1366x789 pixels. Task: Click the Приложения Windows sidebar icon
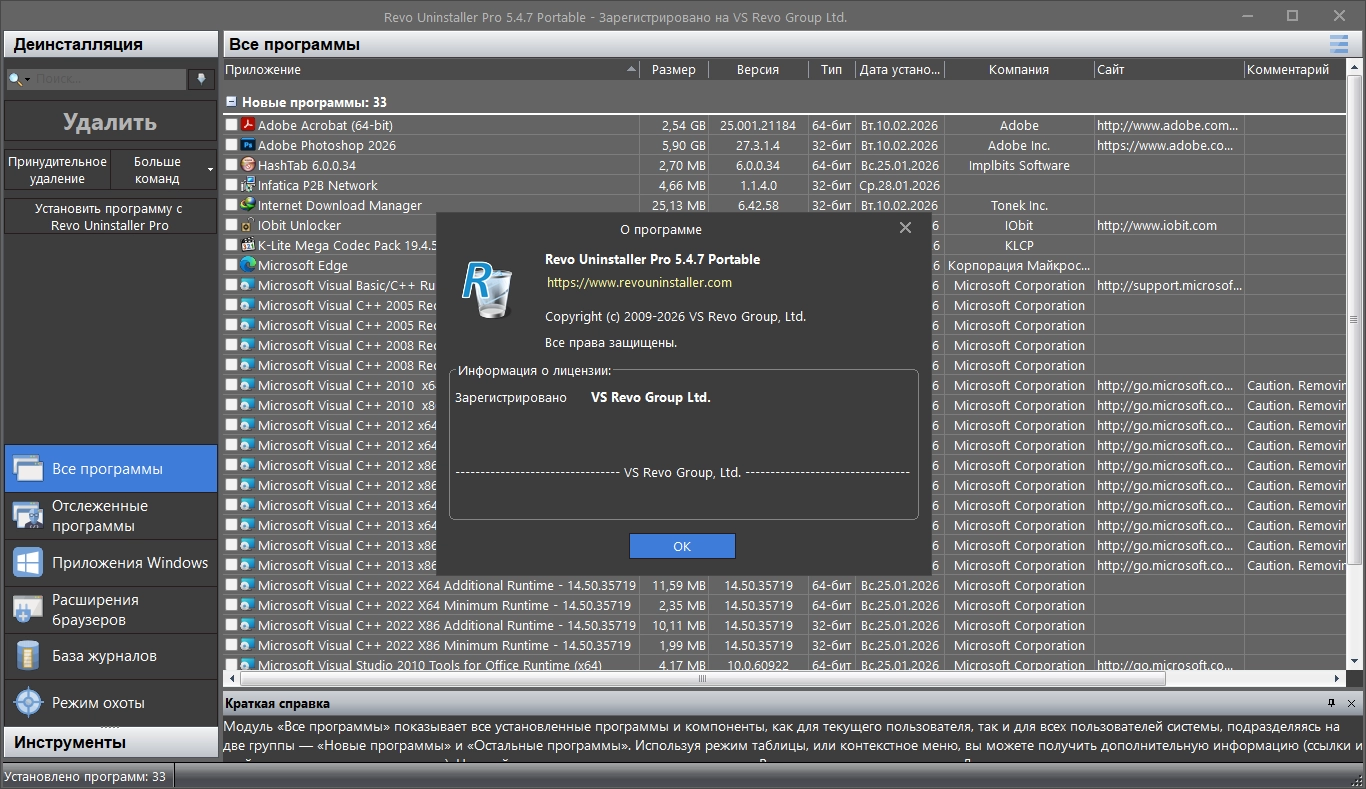click(28, 563)
